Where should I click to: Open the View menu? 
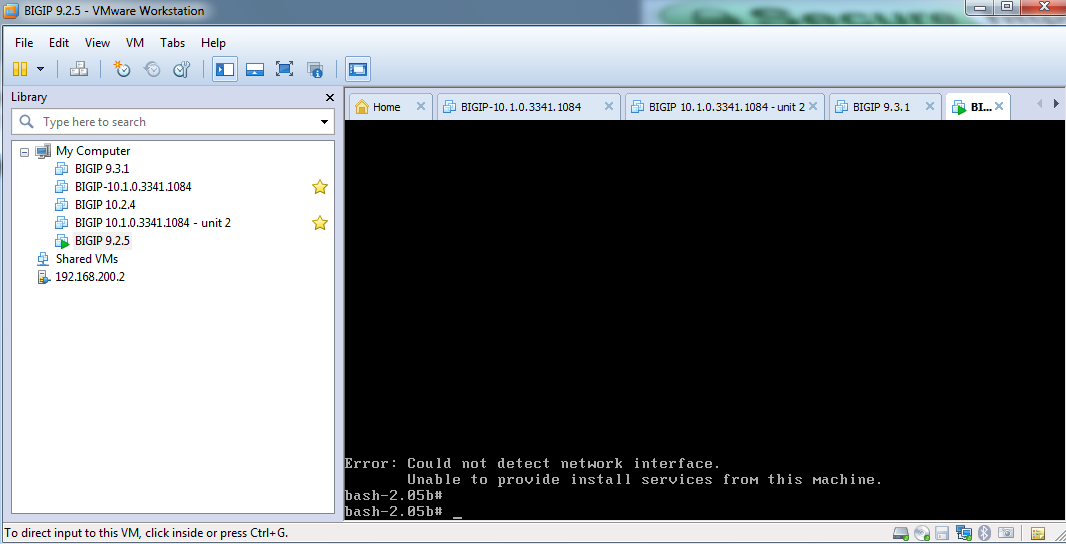[97, 43]
